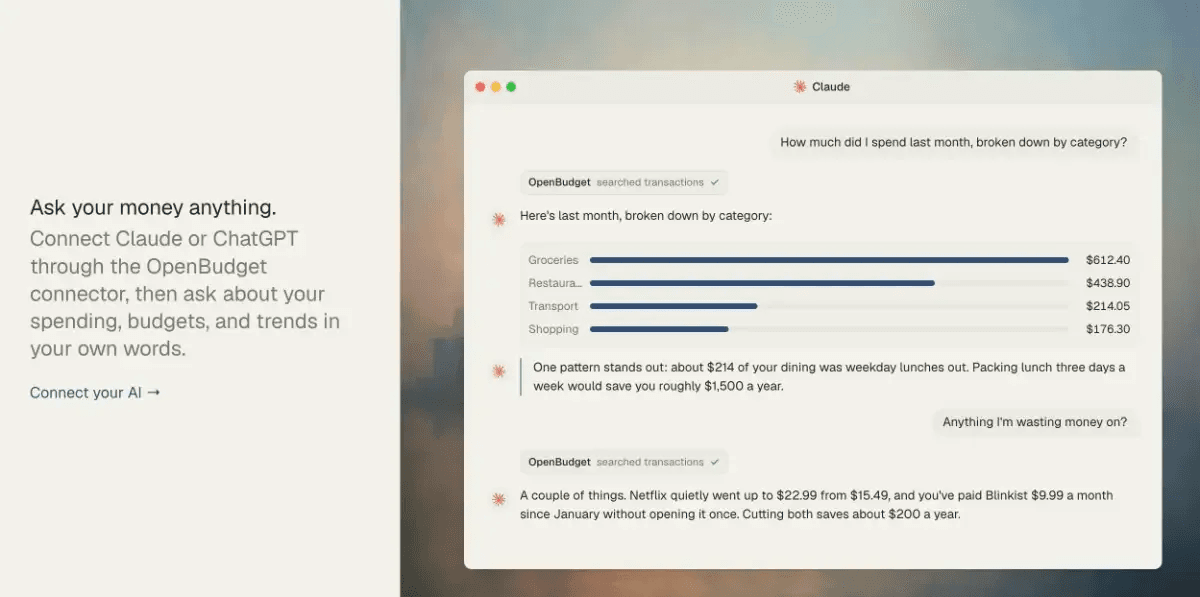Screen dimensions: 1200x597
Task: Click the 'Ask your money anything.' heading
Action: [x=153, y=208]
